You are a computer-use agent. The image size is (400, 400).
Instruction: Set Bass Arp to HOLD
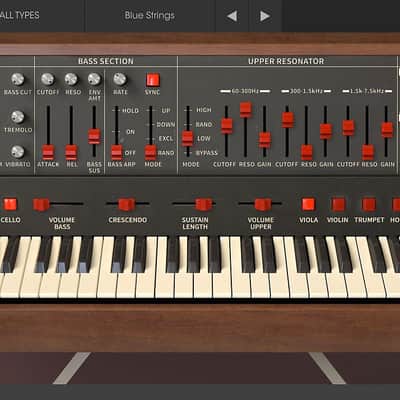point(130,110)
